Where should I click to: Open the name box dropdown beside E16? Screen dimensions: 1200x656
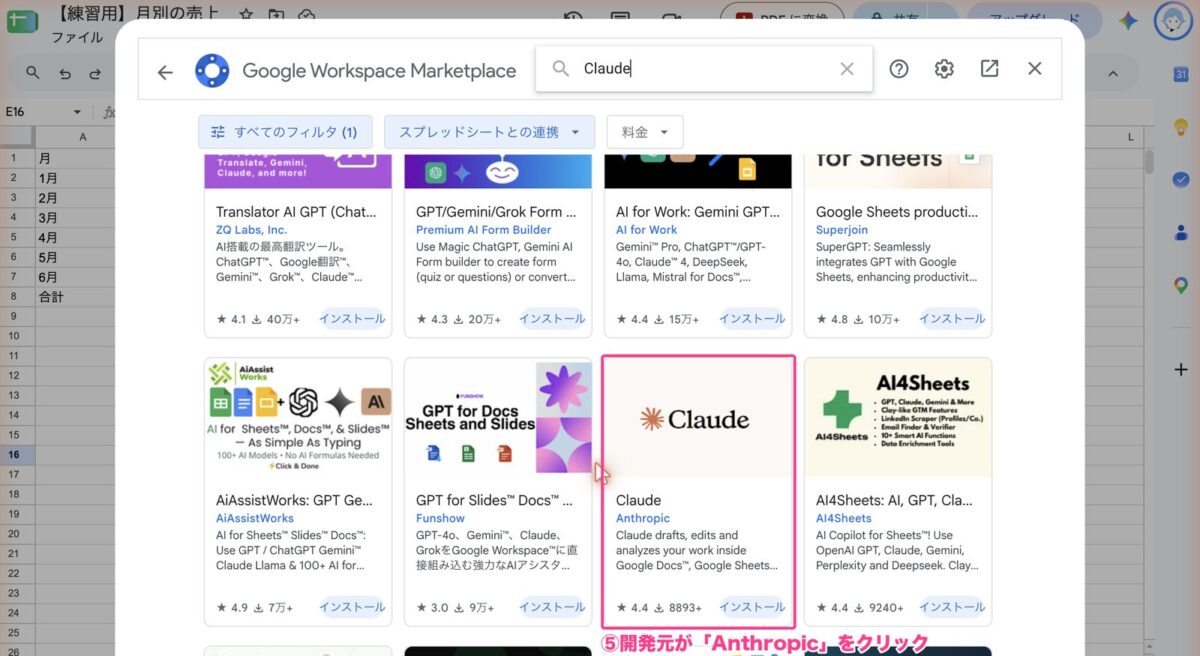pyautogui.click(x=77, y=112)
